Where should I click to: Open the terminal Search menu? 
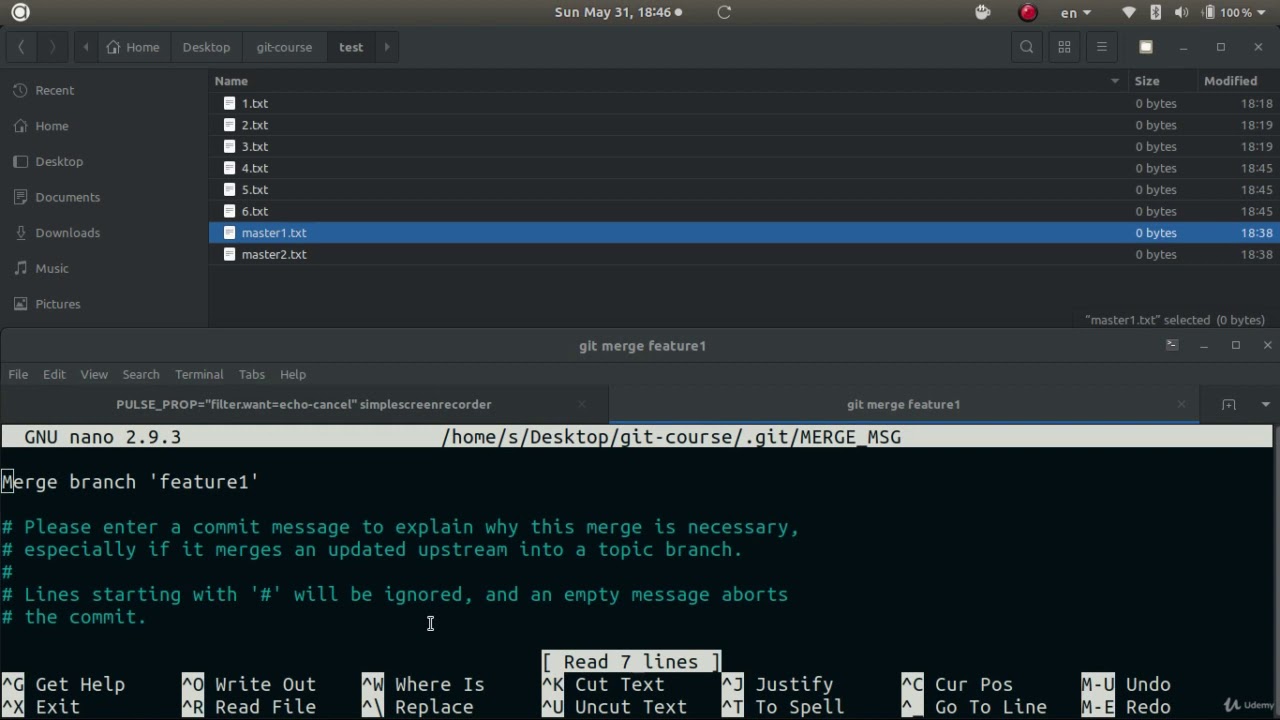point(141,374)
